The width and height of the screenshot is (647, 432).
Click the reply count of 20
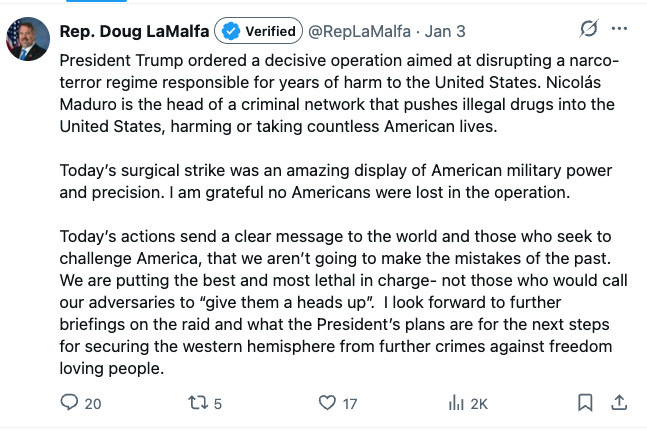(x=93, y=404)
